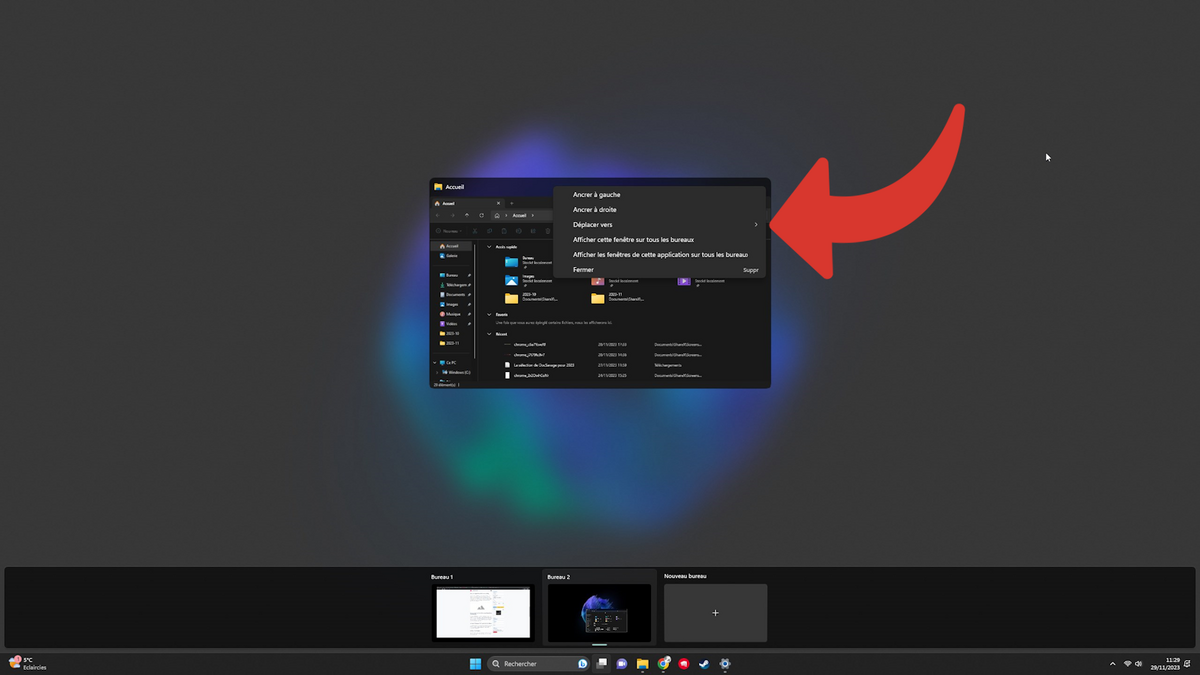
Task: Create a new virtual desktop with plus tile
Action: (715, 613)
